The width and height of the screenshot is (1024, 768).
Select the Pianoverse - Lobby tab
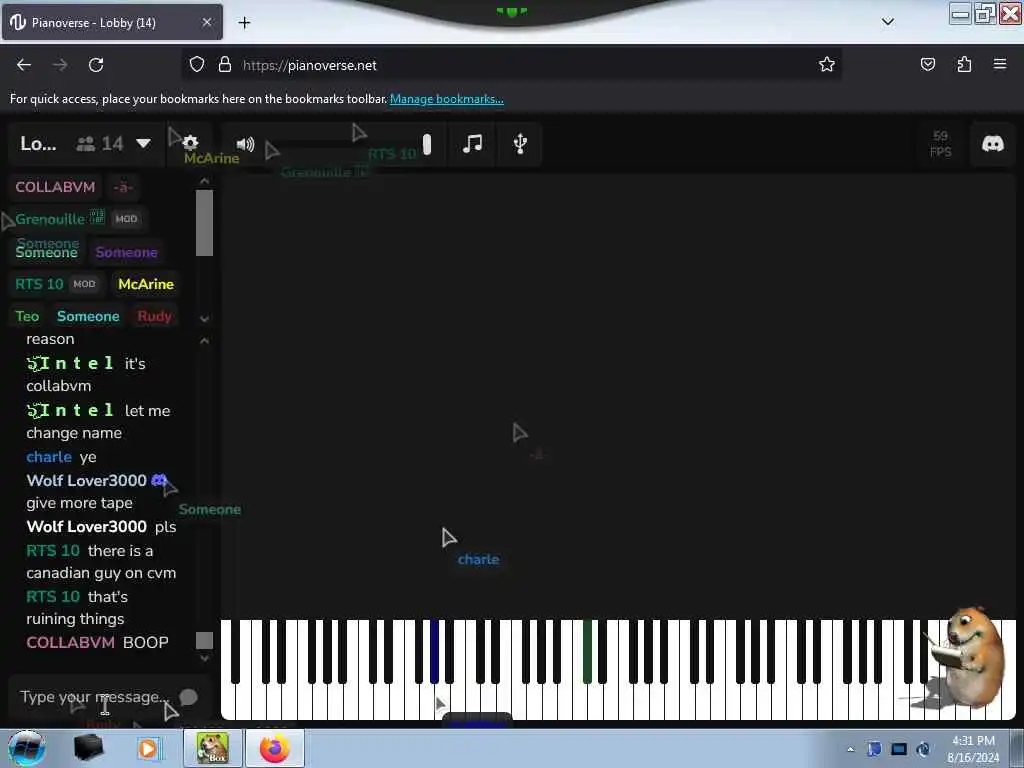pyautogui.click(x=112, y=22)
